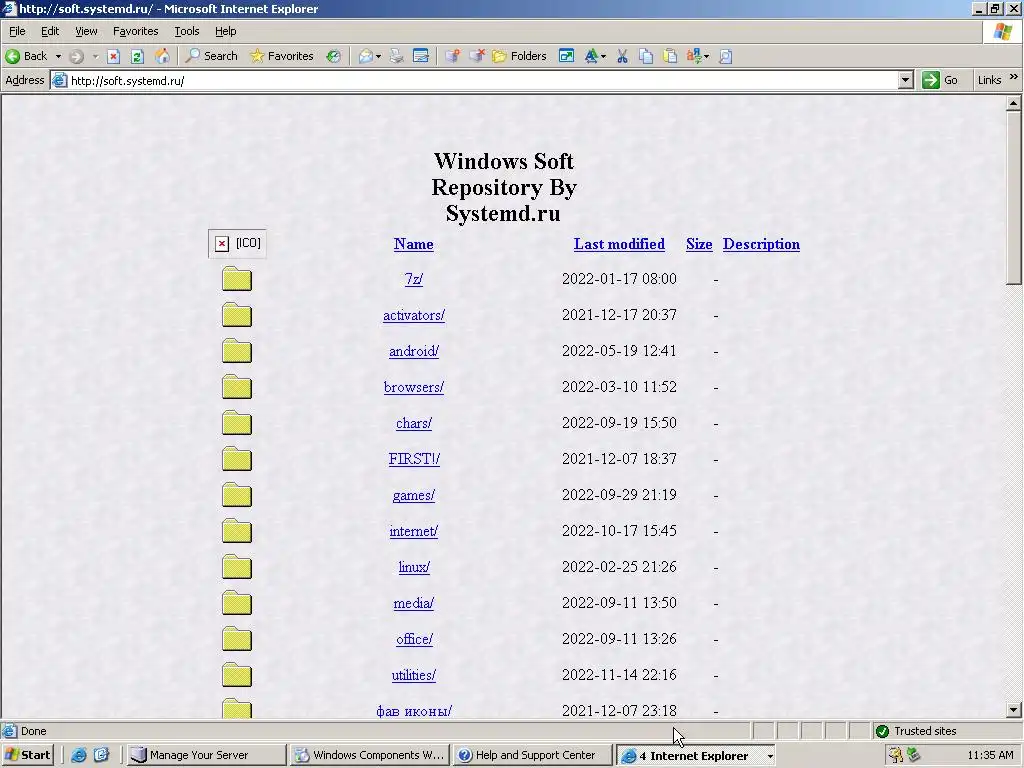Open the View menu

coord(86,31)
